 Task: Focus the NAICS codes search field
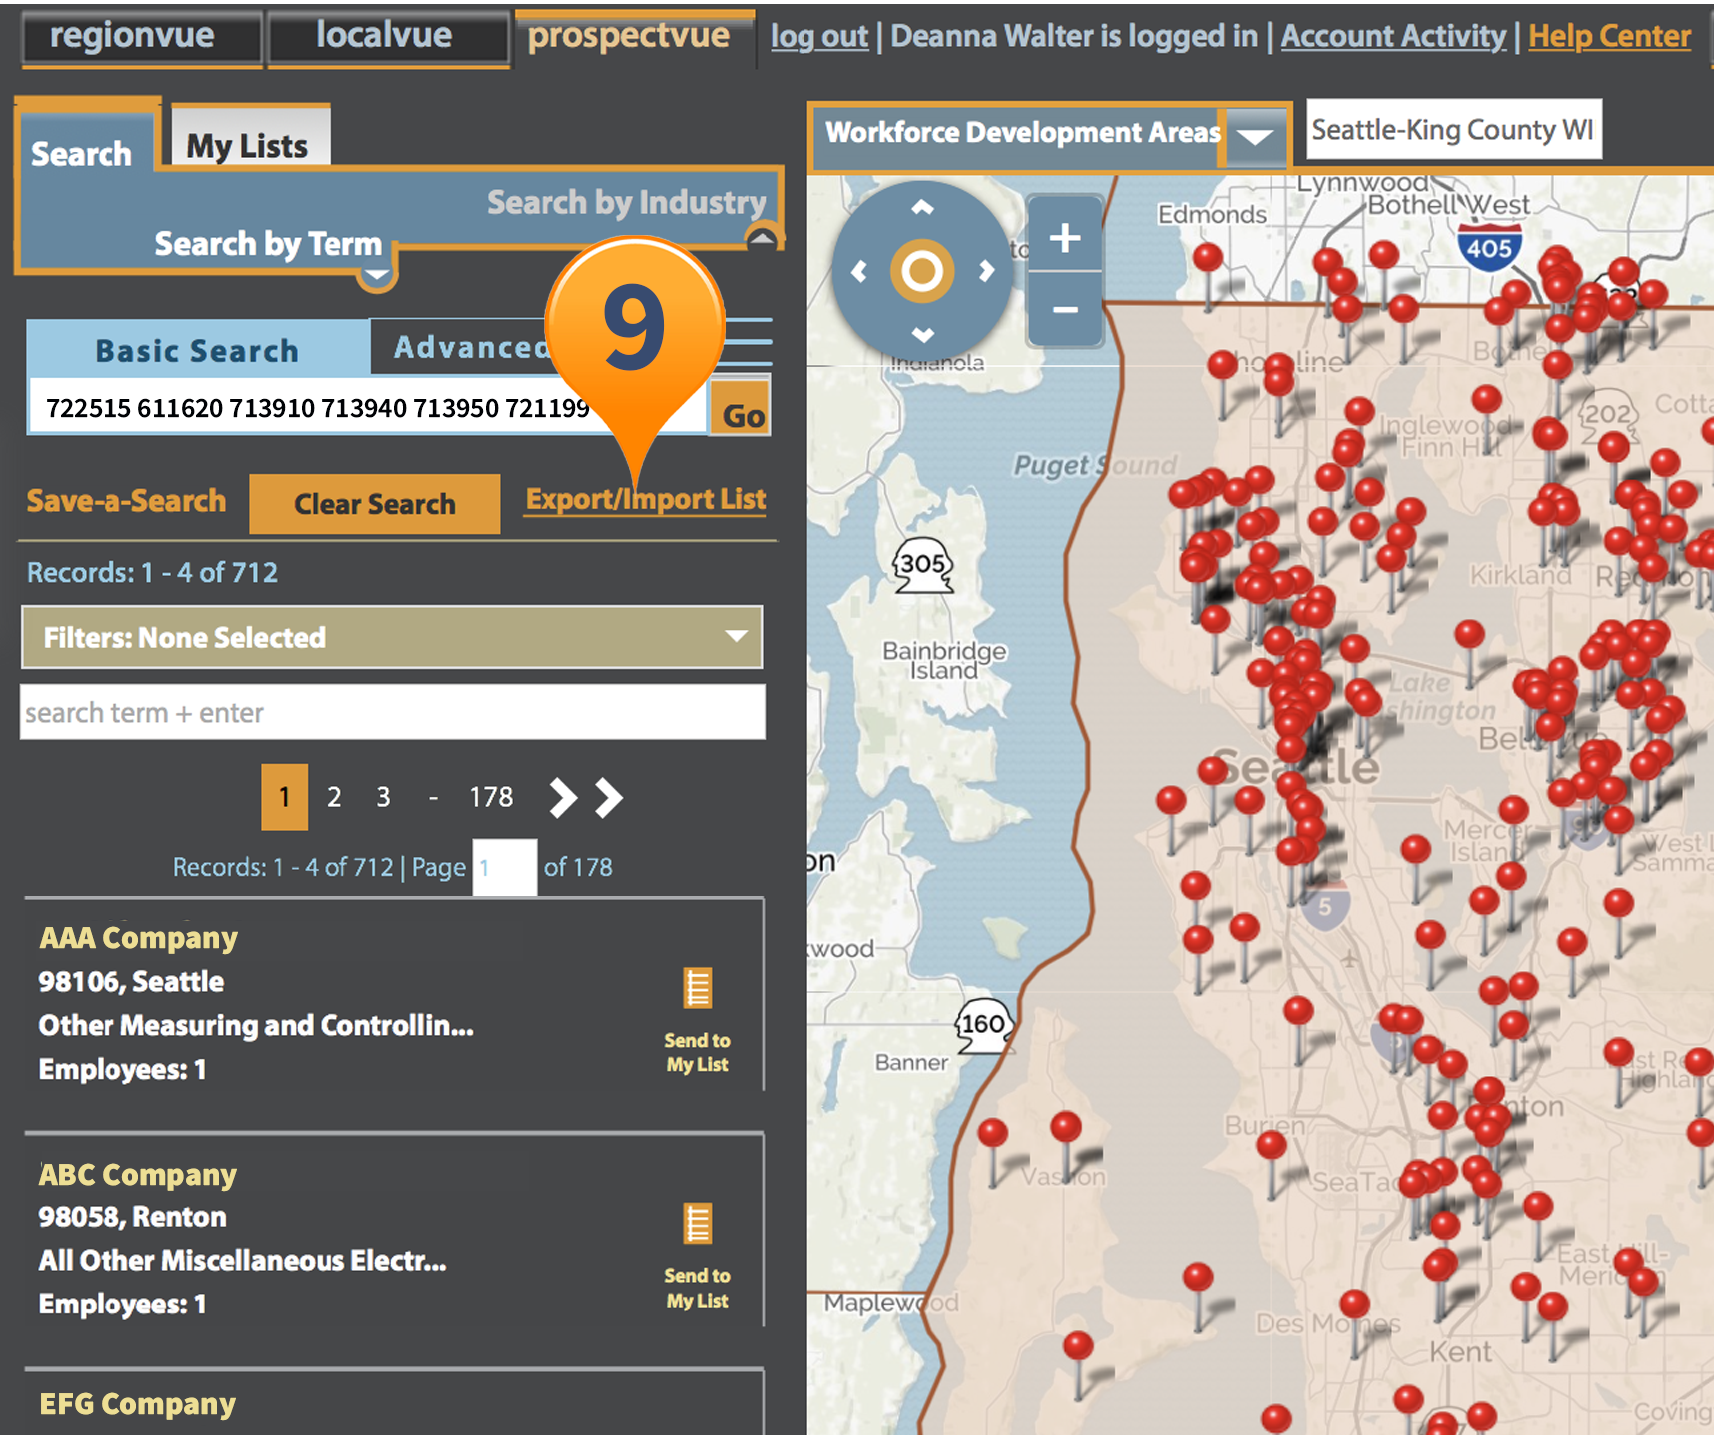(x=368, y=408)
